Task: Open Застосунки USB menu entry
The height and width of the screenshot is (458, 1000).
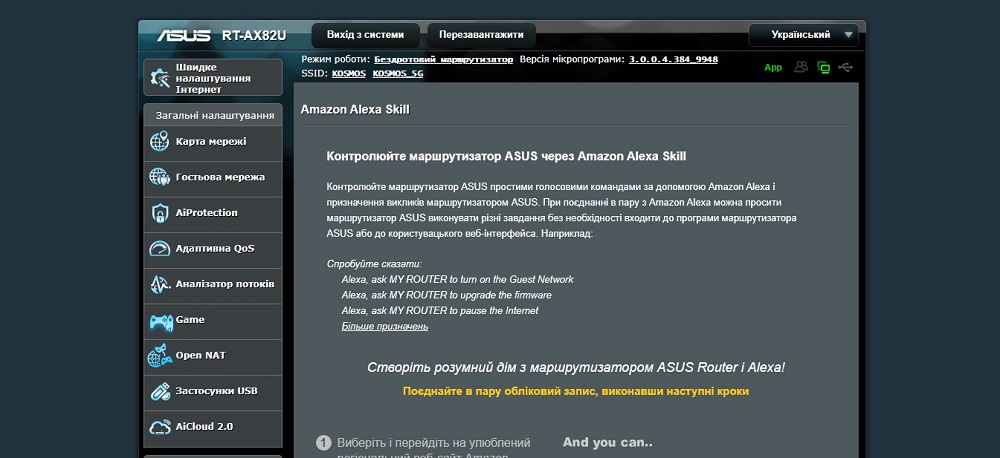Action: coord(212,391)
